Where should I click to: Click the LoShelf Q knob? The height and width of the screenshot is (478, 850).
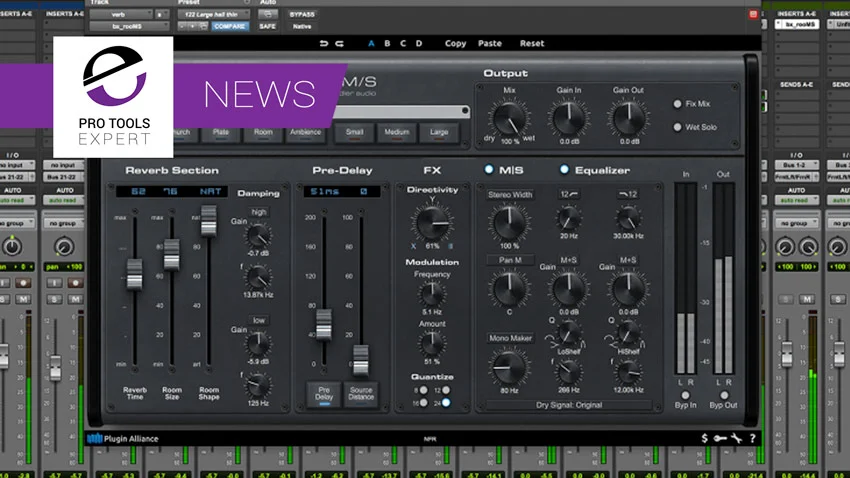(x=568, y=334)
